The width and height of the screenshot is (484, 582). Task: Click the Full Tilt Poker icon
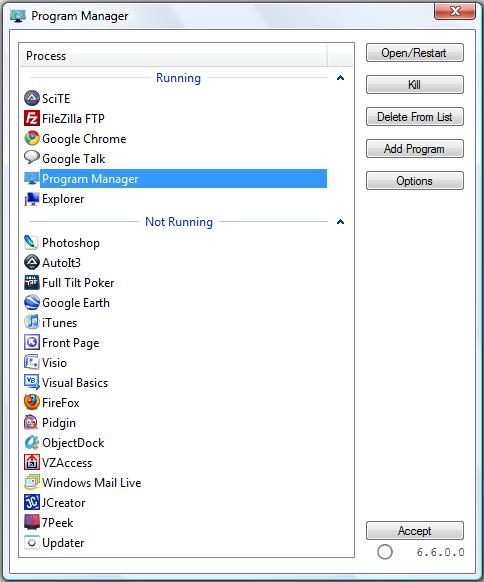pos(32,282)
